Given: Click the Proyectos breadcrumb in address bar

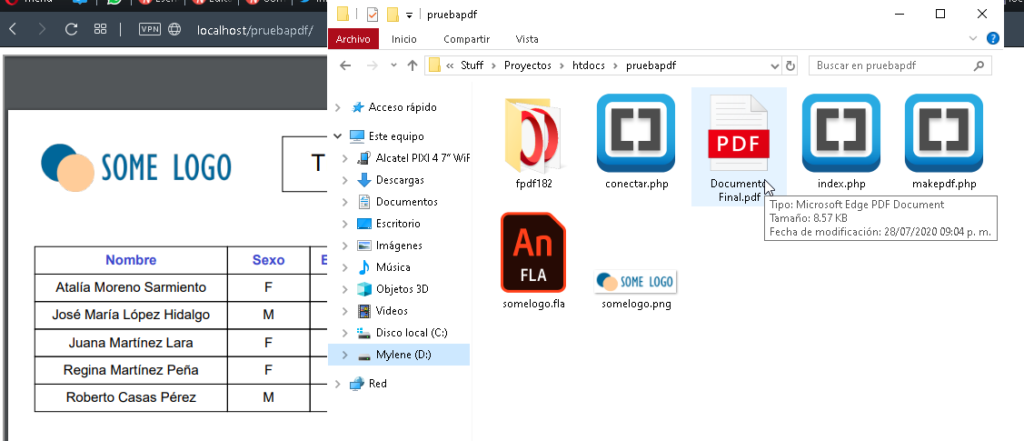Looking at the screenshot, I should (x=528, y=66).
